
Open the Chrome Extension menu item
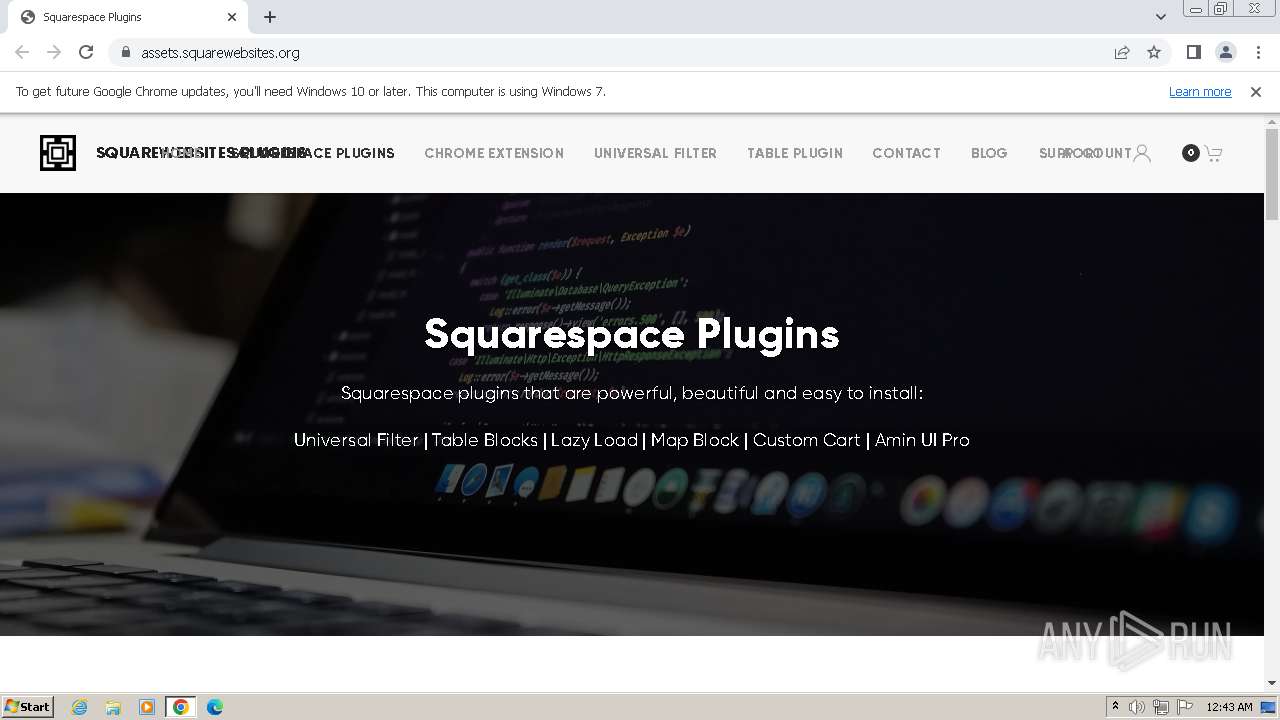[494, 153]
